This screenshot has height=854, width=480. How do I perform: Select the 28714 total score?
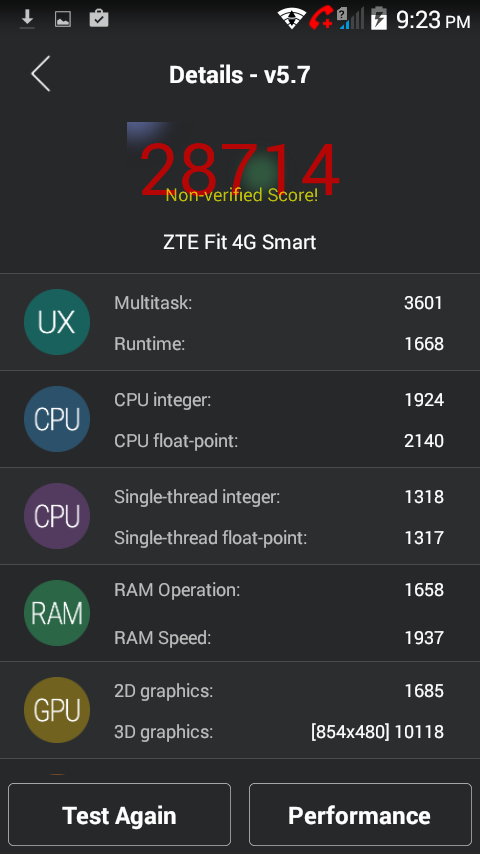tap(240, 169)
